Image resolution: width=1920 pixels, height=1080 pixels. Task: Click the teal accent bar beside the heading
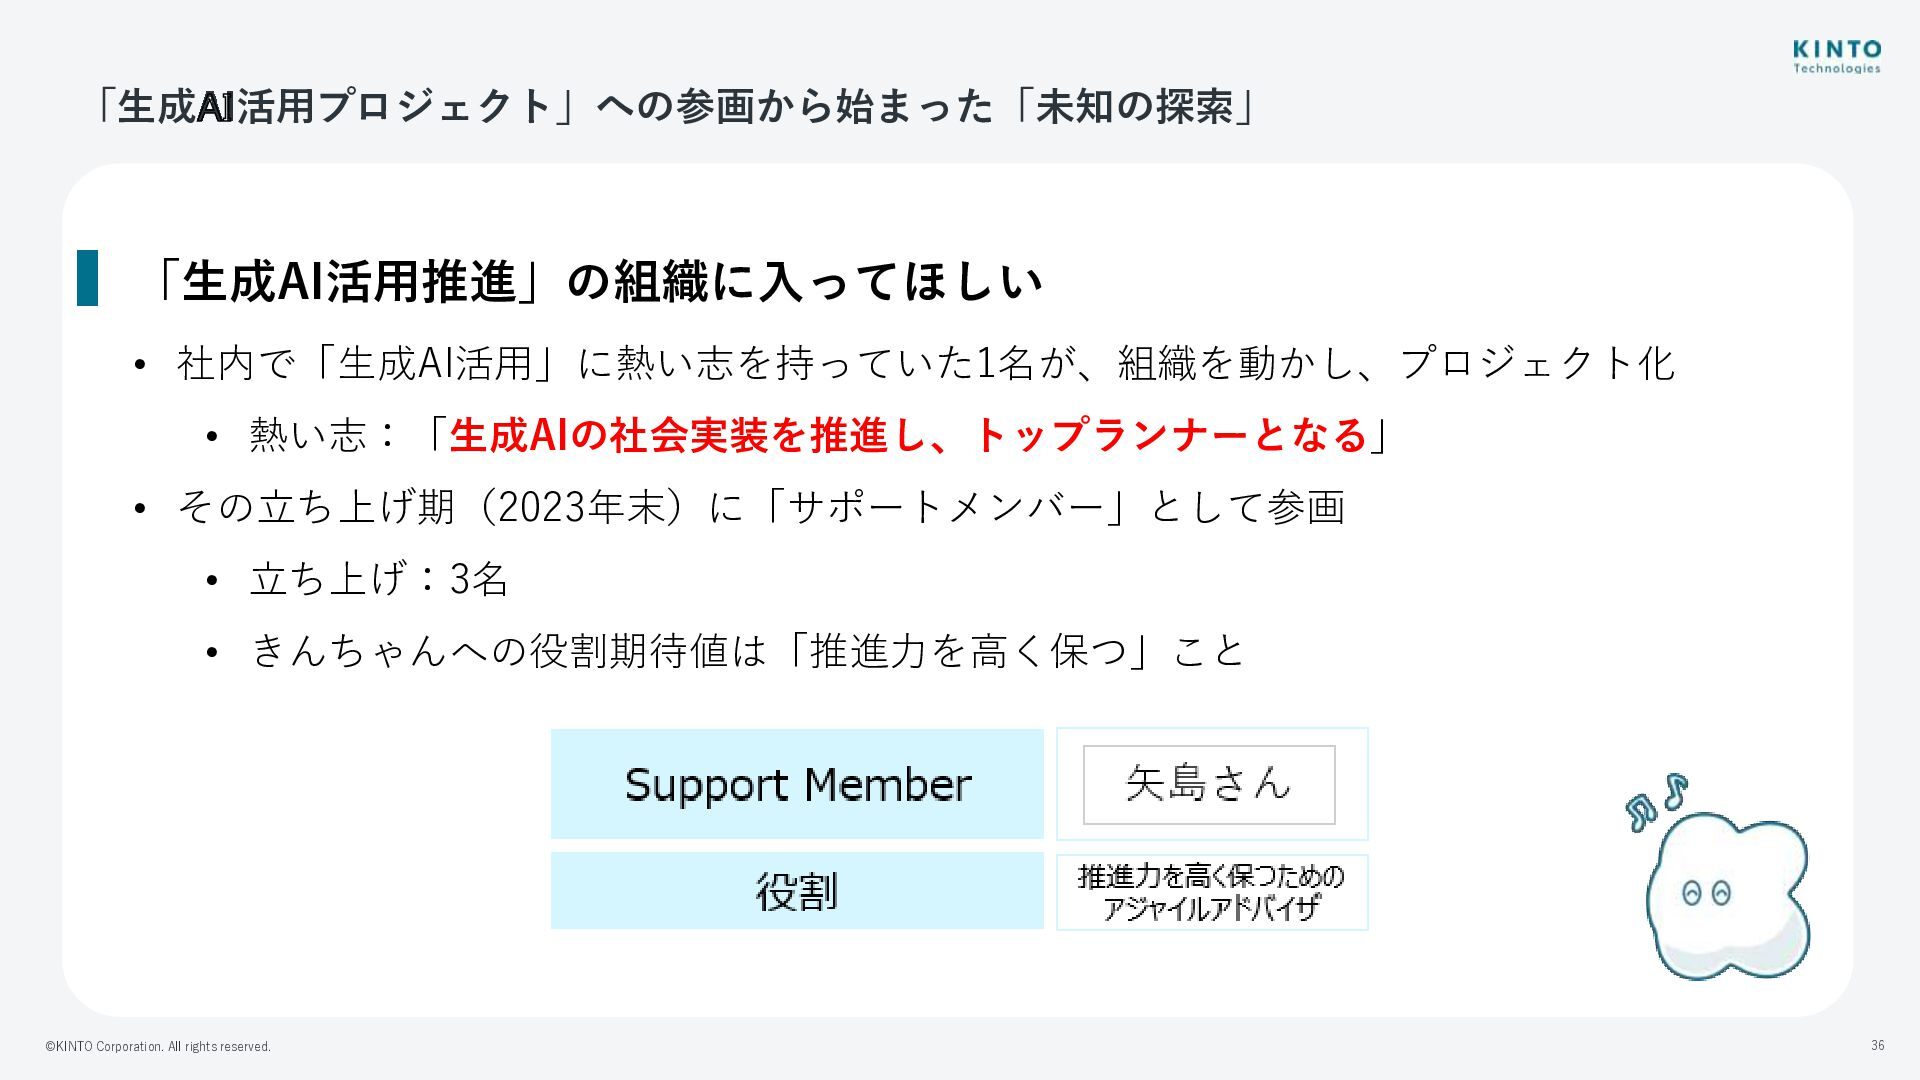[88, 278]
